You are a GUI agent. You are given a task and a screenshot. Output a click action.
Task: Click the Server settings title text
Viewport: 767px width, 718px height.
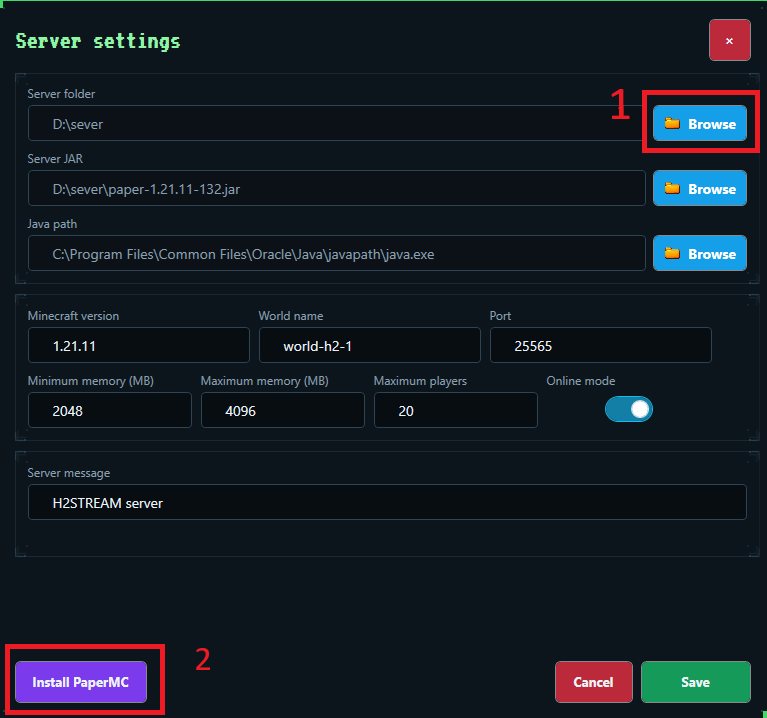coord(98,41)
